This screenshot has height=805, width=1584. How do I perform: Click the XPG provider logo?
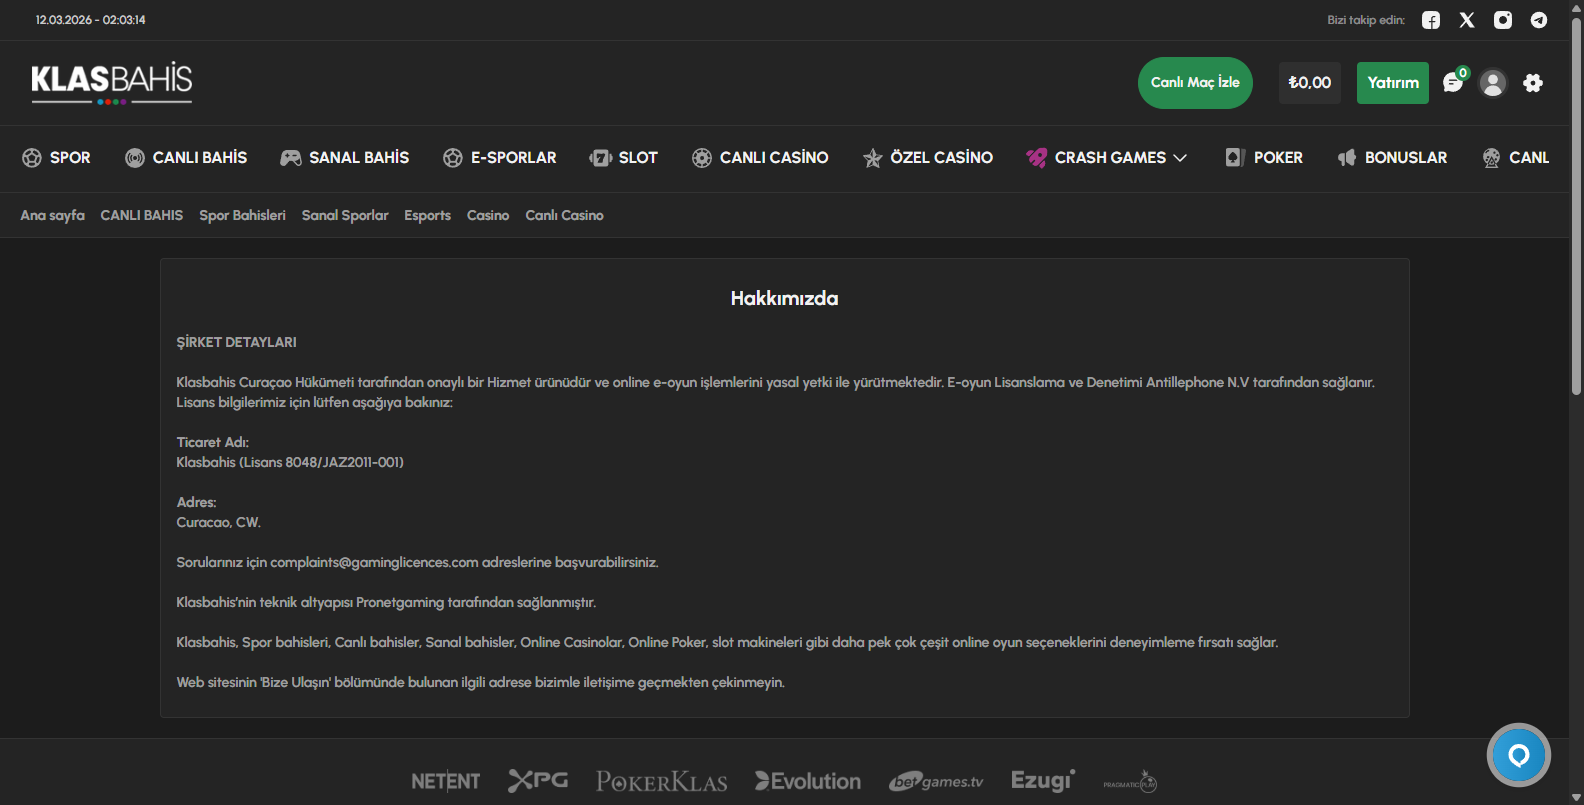coord(538,780)
